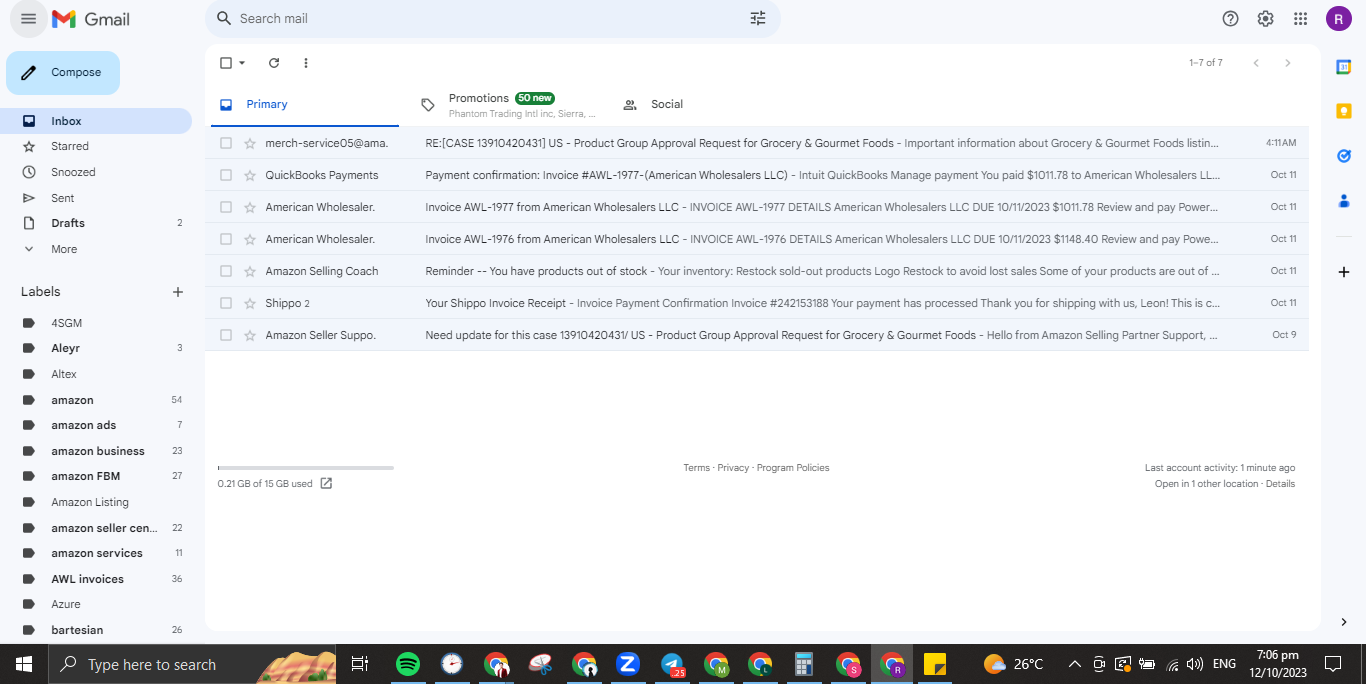The width and height of the screenshot is (1366, 684).
Task: Open Windows Start menu
Action: 24,664
